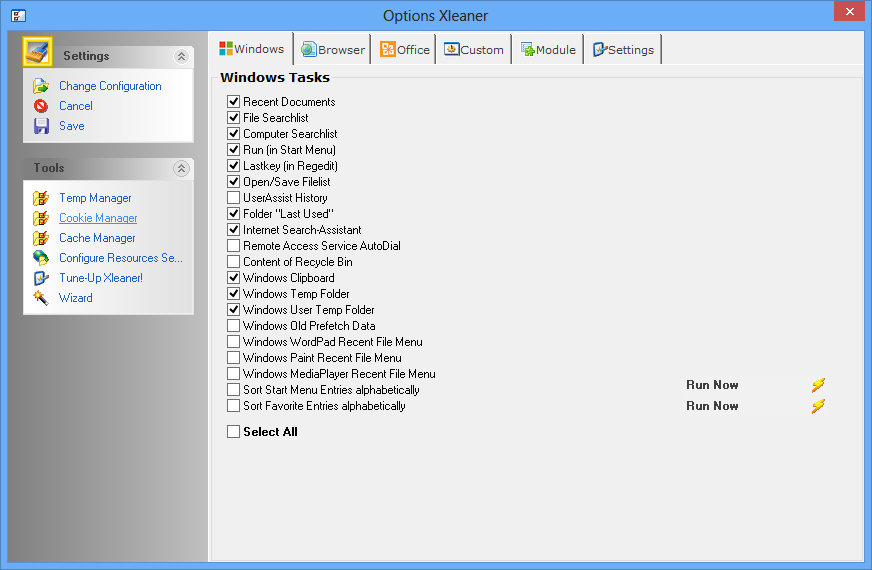
Task: Switch to the Office tab
Action: point(404,49)
